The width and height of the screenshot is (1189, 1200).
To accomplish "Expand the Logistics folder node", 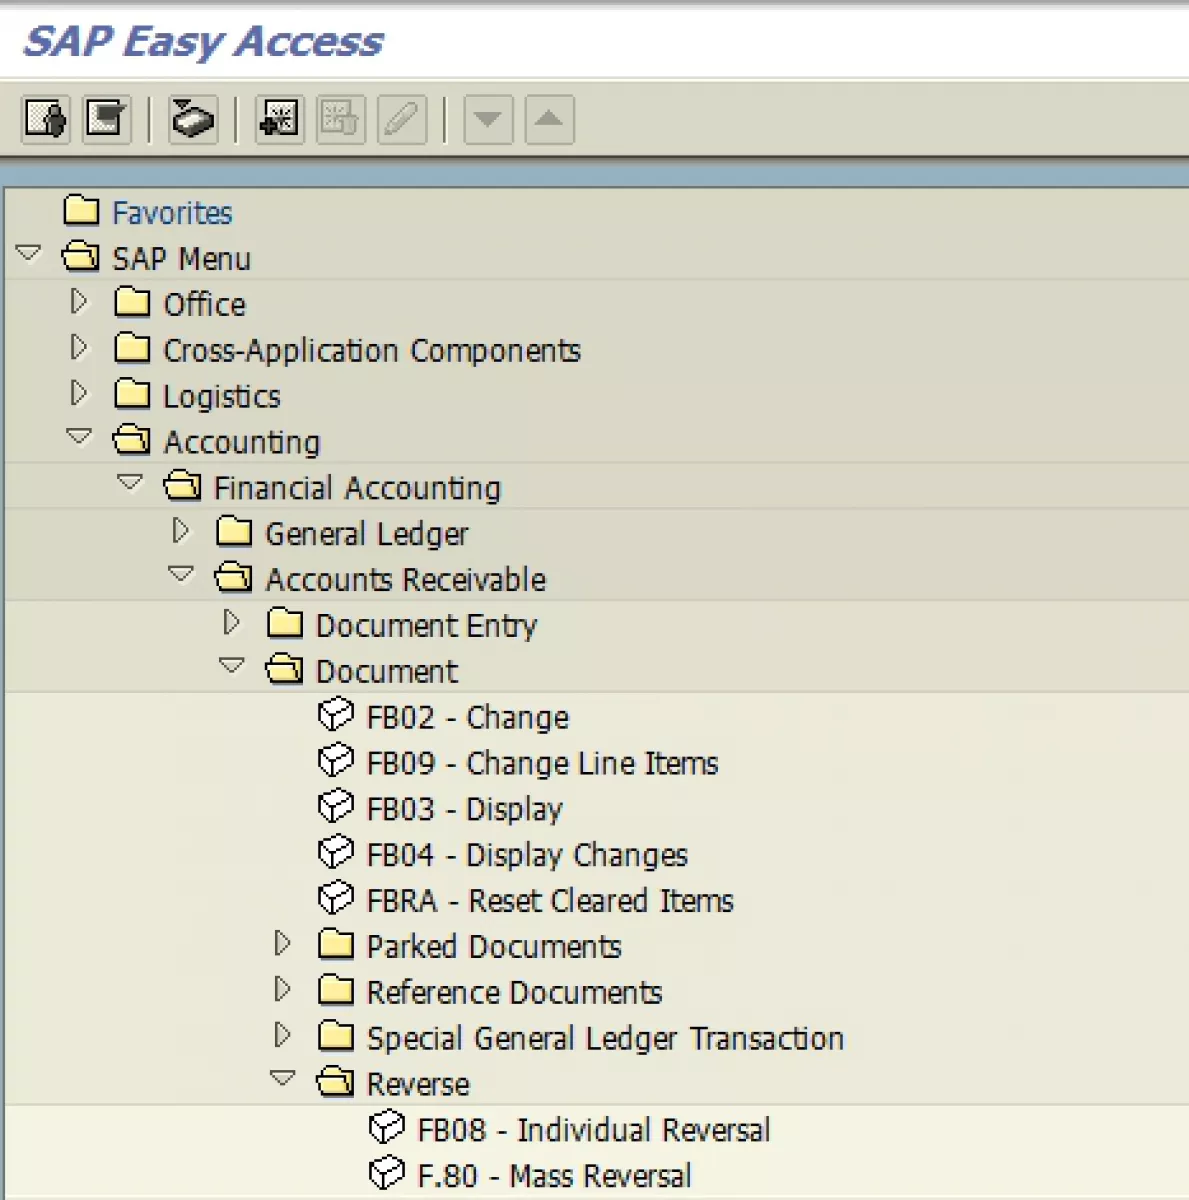I will [79, 393].
